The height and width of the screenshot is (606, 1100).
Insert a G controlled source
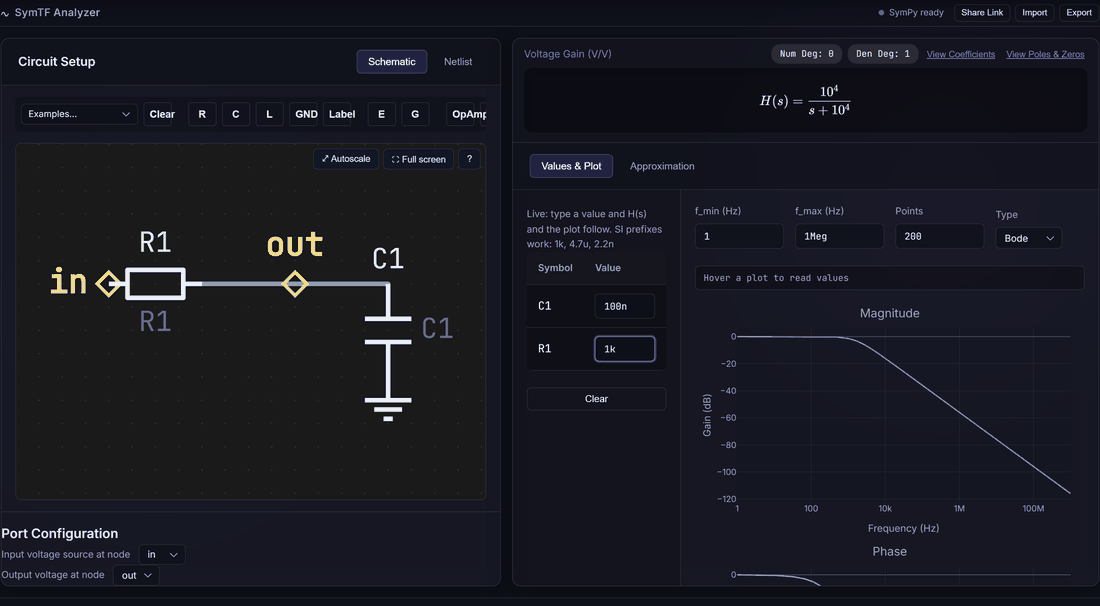pos(415,114)
